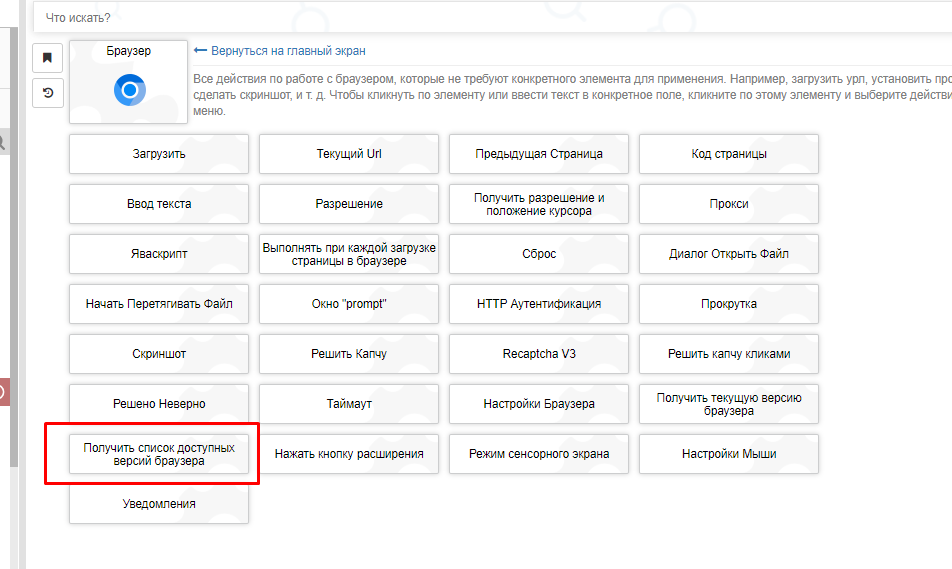Click the search field "Что искать?"

[490, 18]
